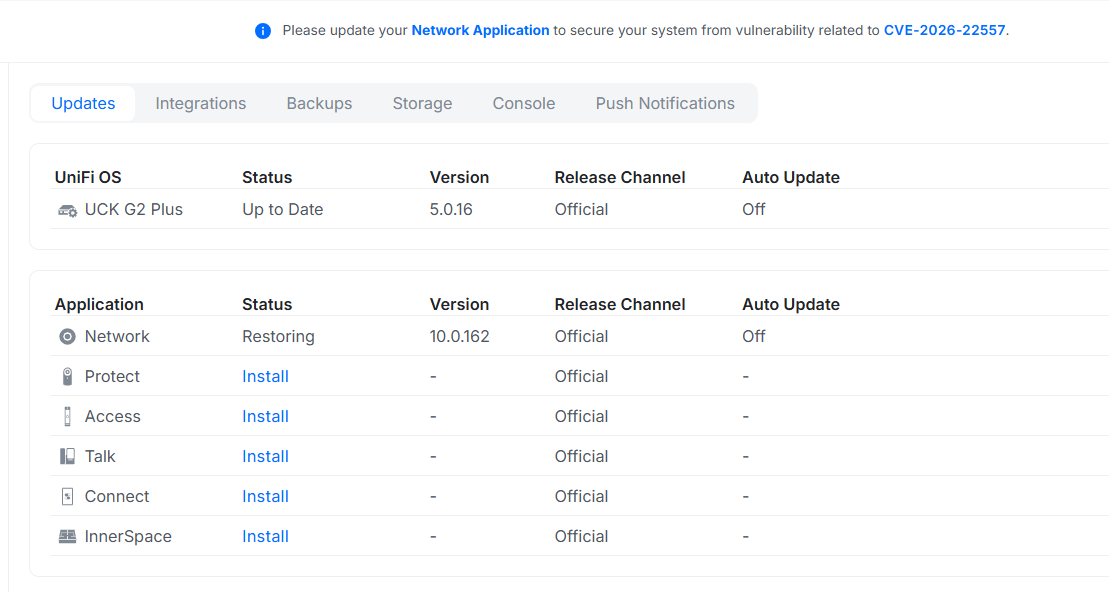Open the Console tab
Viewport: 1109px width, 592px height.
[x=523, y=104]
